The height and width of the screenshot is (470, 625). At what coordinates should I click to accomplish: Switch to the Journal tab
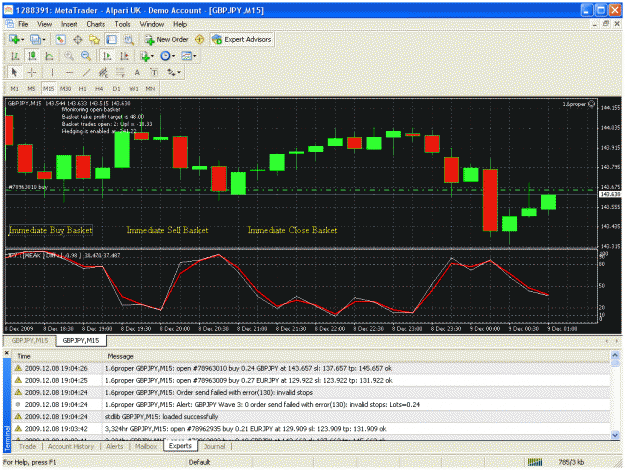[214, 446]
